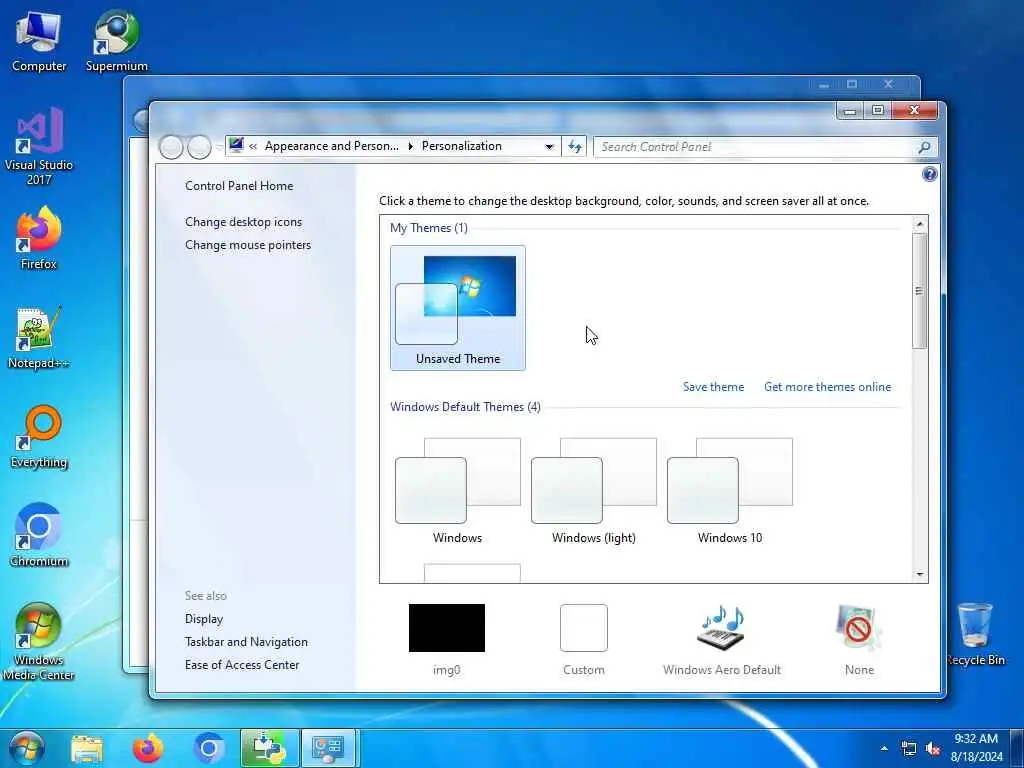Click the My Themes (1) heading

click(x=428, y=228)
